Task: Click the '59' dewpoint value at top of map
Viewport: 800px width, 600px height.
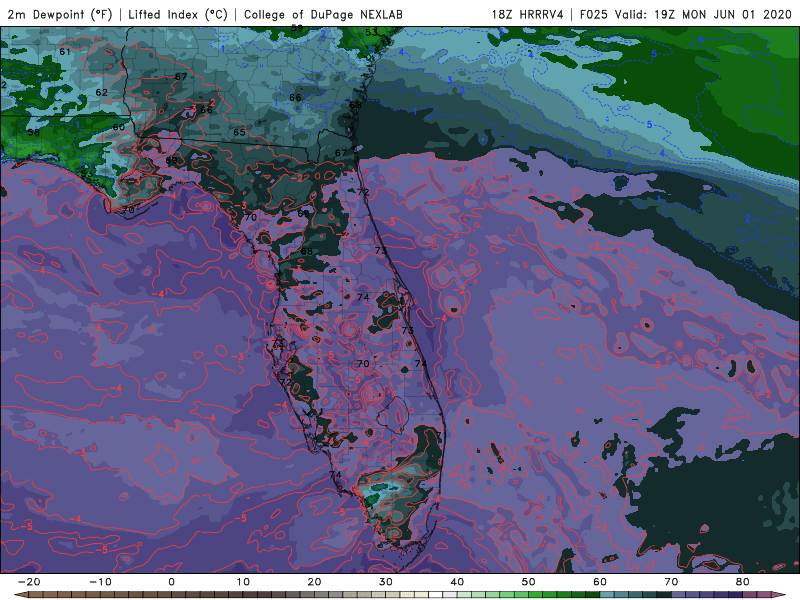Action: [x=296, y=28]
